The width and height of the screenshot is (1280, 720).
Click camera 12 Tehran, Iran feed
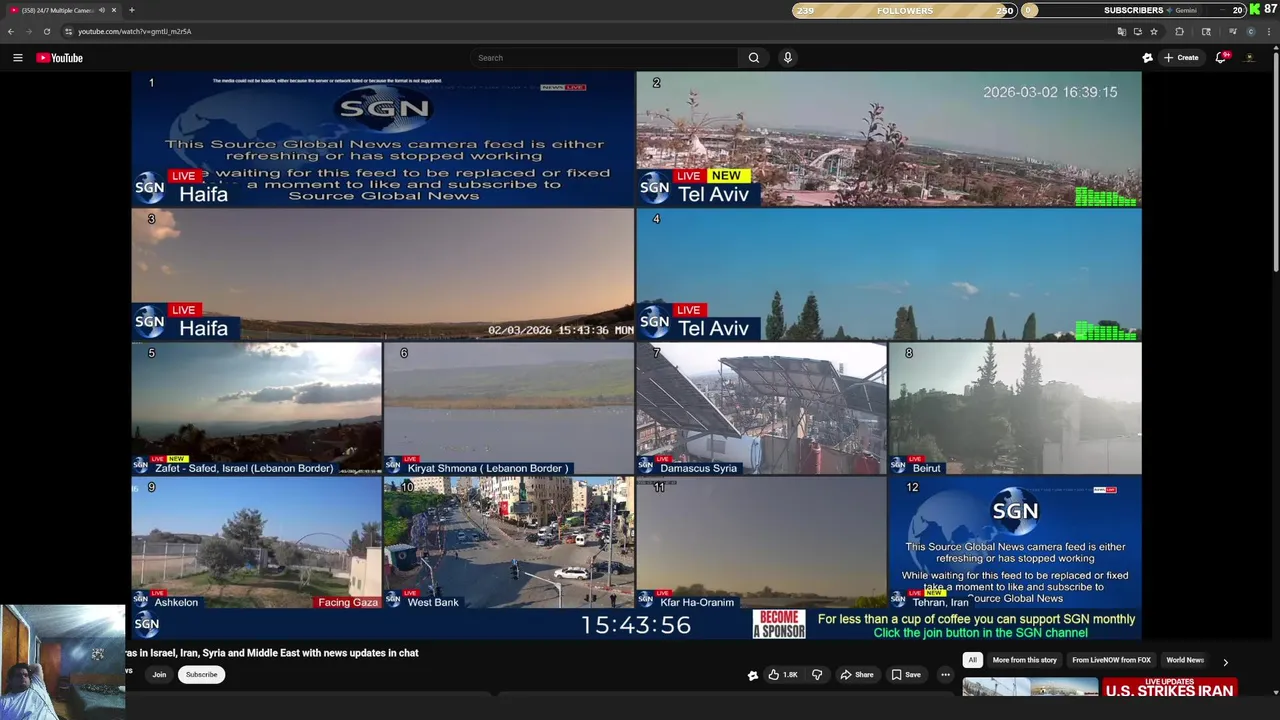[1015, 543]
